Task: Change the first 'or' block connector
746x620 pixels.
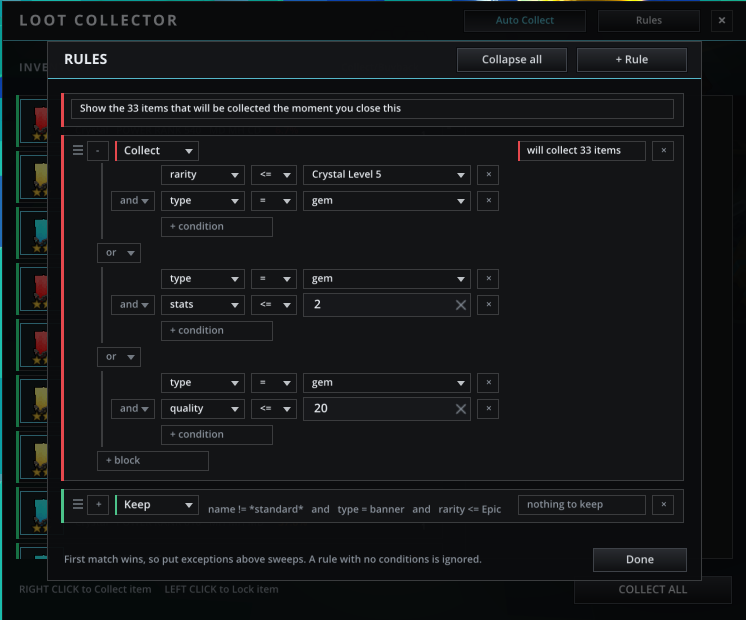Action: [119, 253]
